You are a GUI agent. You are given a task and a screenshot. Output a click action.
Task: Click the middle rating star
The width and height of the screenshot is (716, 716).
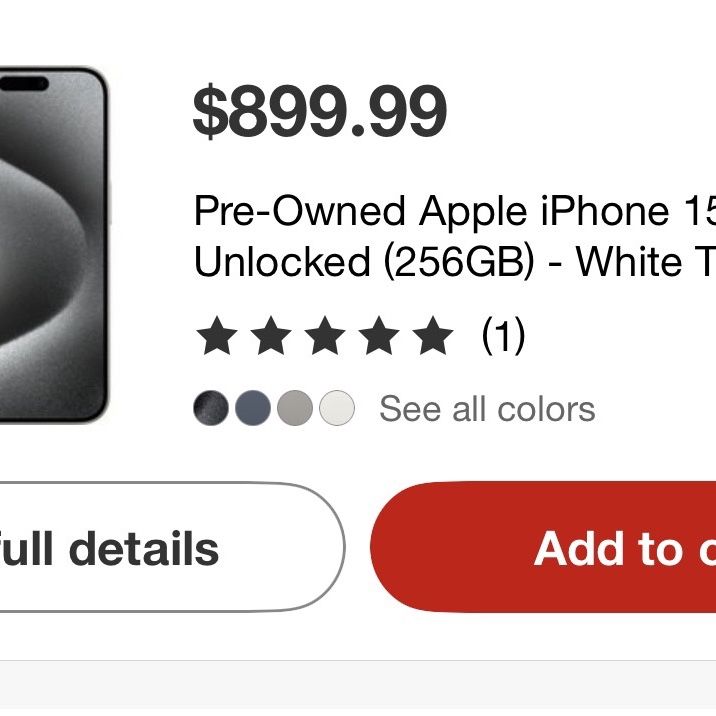(x=325, y=336)
